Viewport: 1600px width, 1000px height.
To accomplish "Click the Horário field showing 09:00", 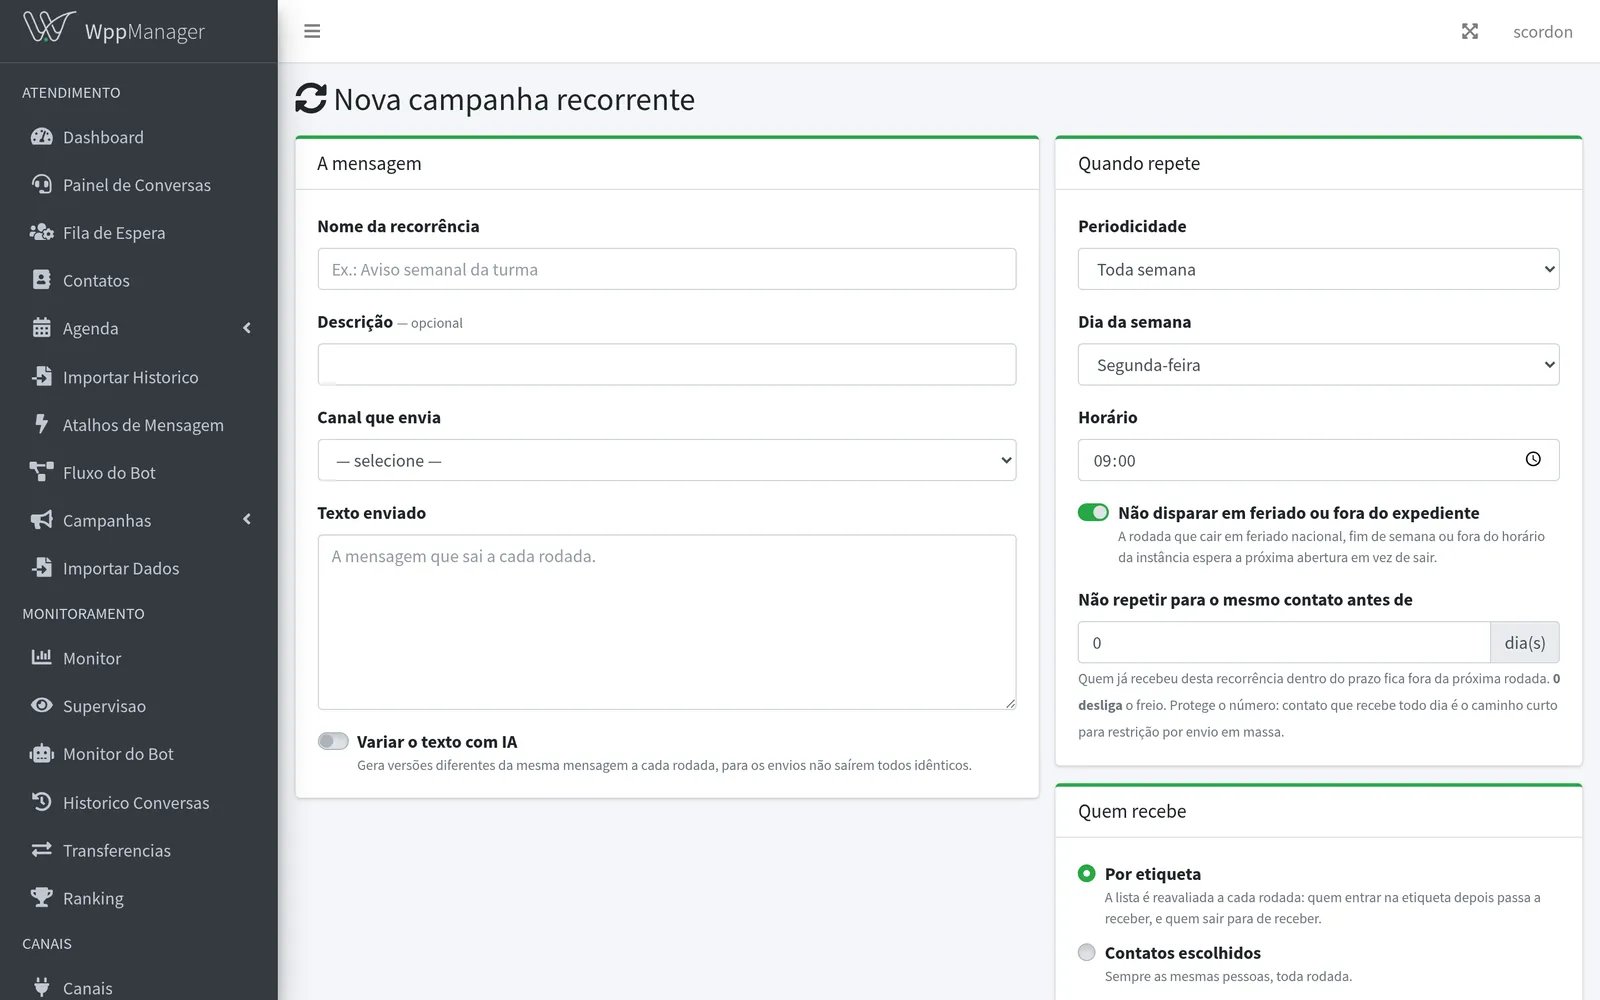I will (x=1318, y=460).
